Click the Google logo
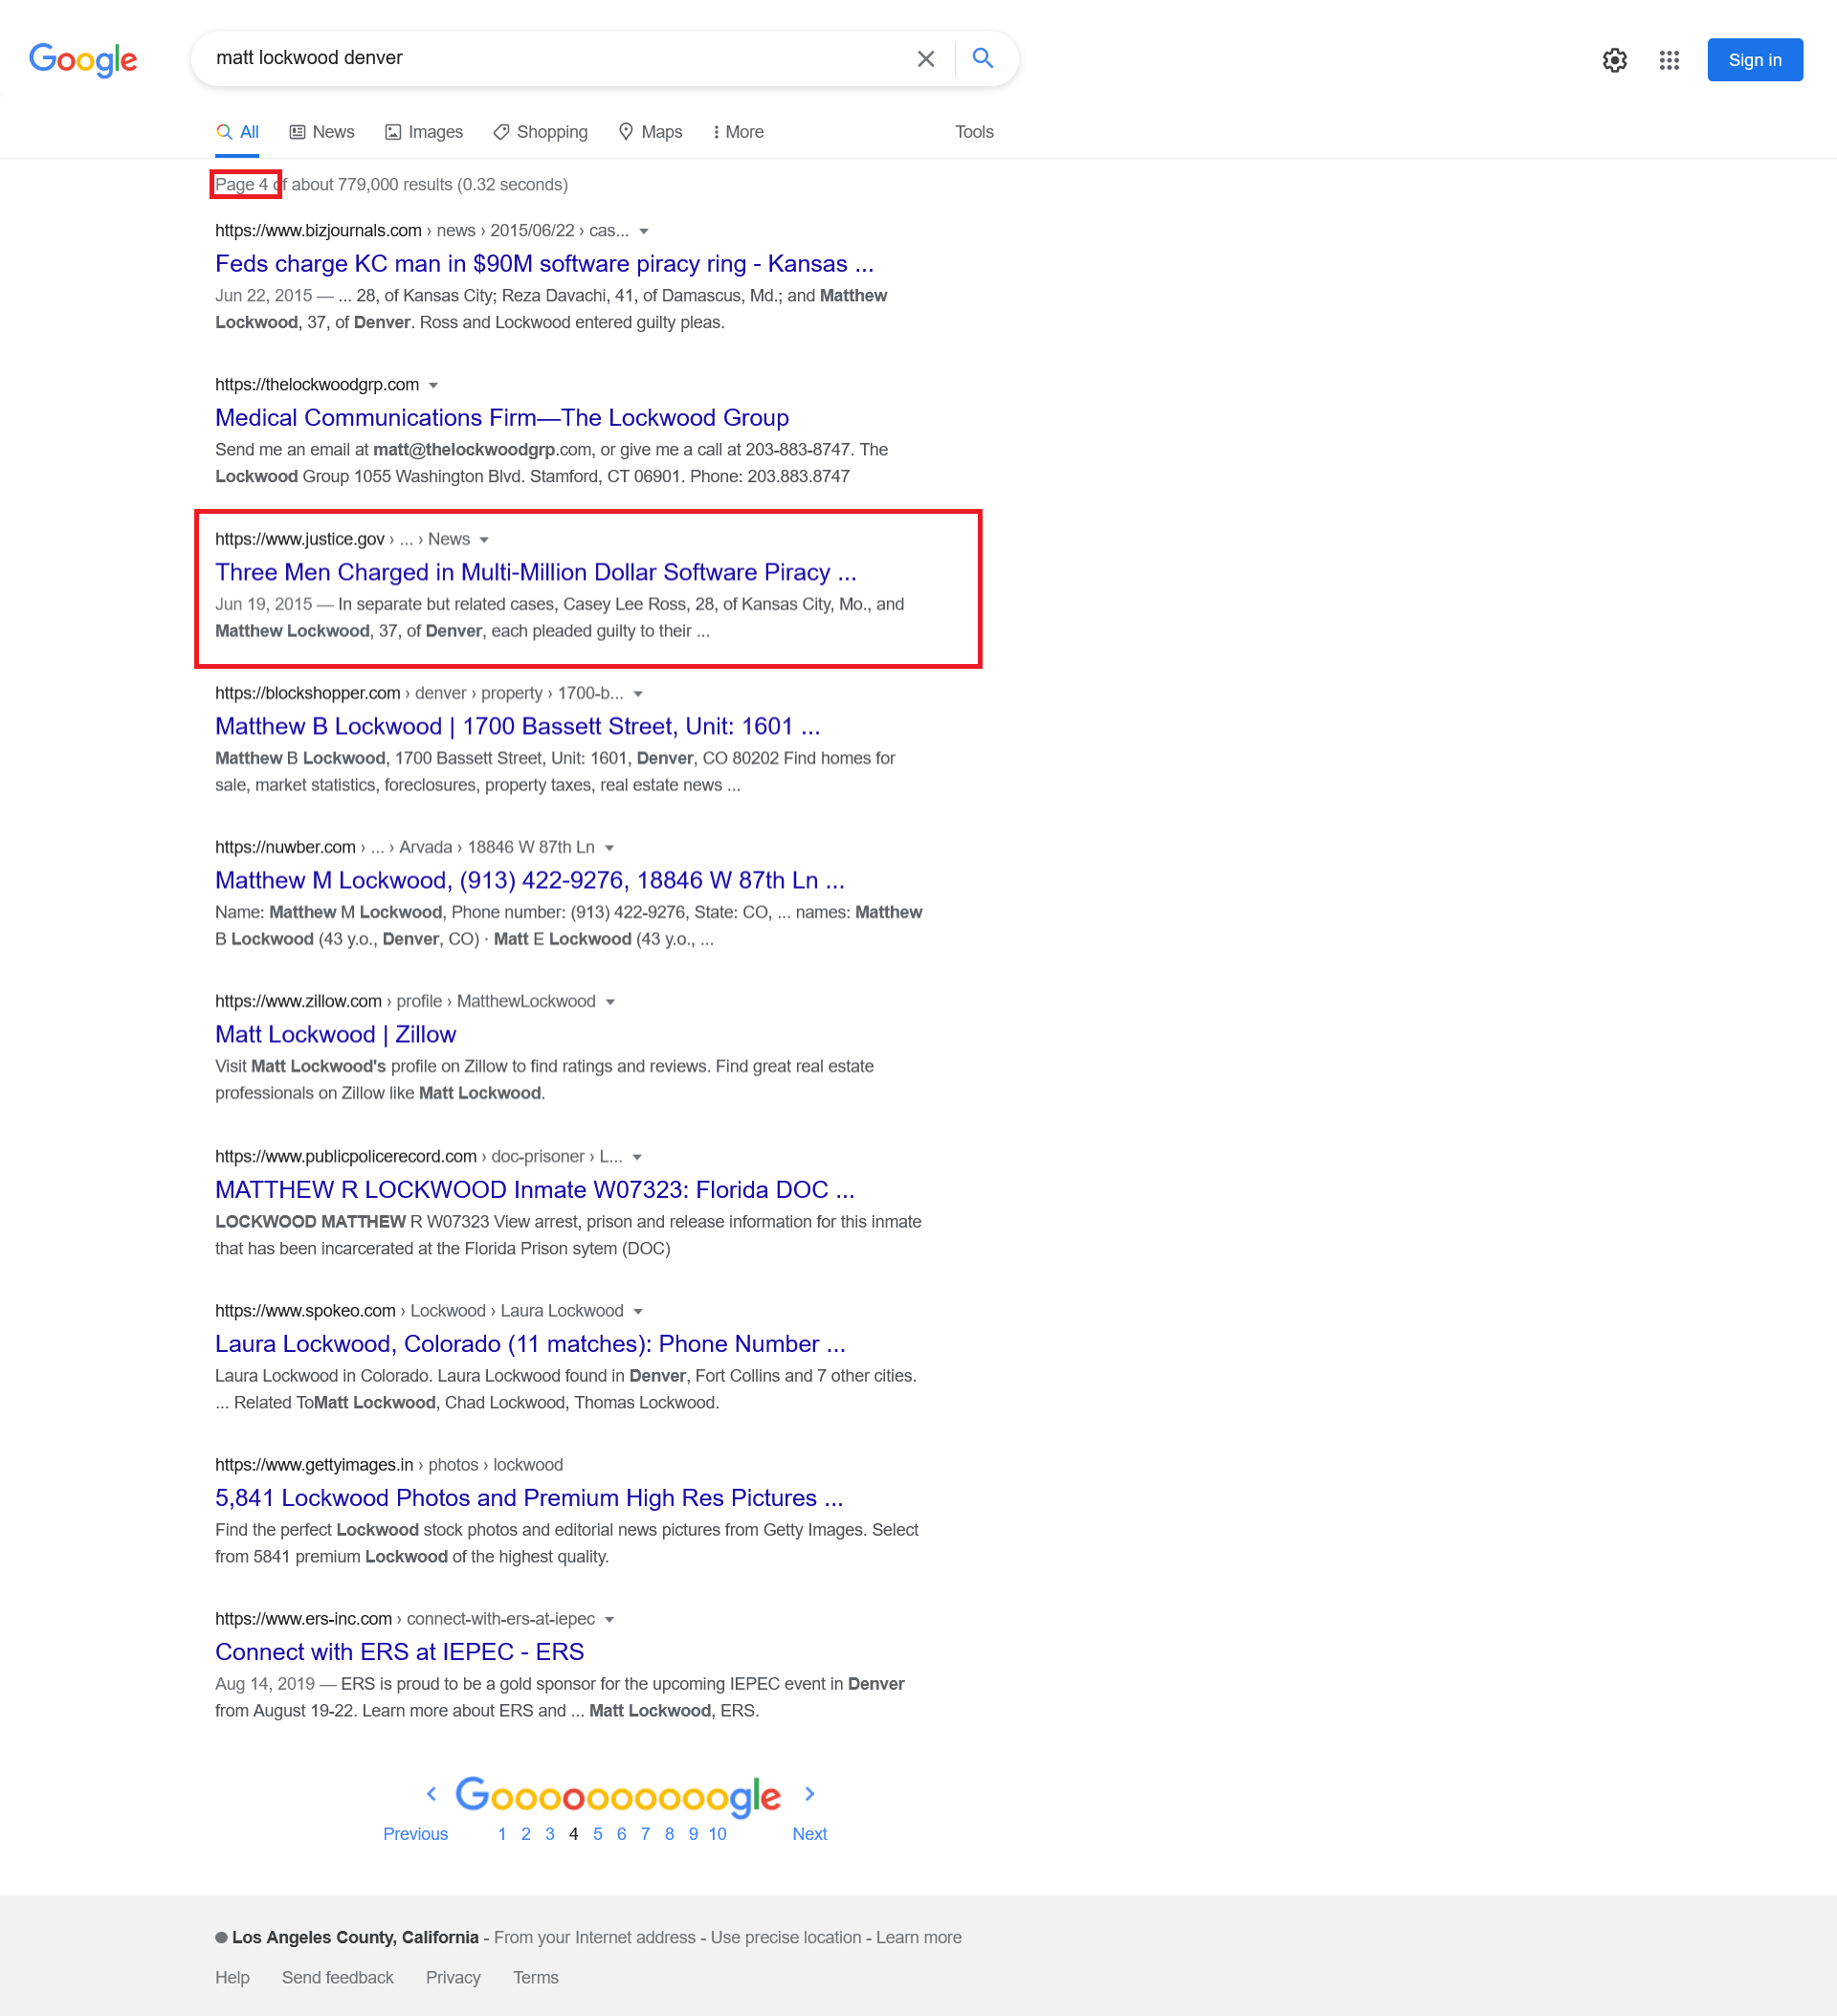Image resolution: width=1837 pixels, height=2016 pixels. [x=83, y=60]
